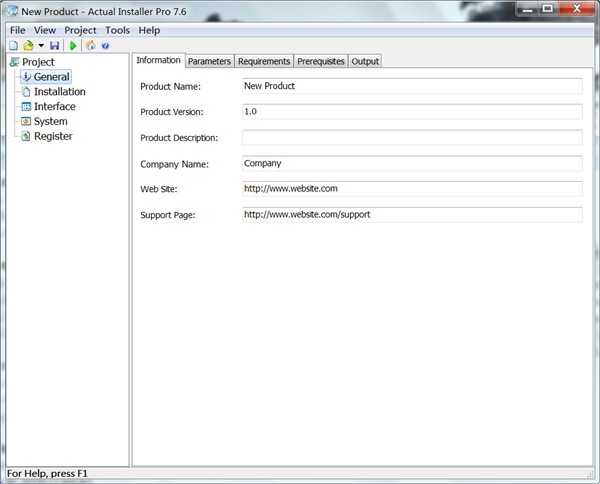
Task: Minimize the Actual Installer window
Action: 528,9
